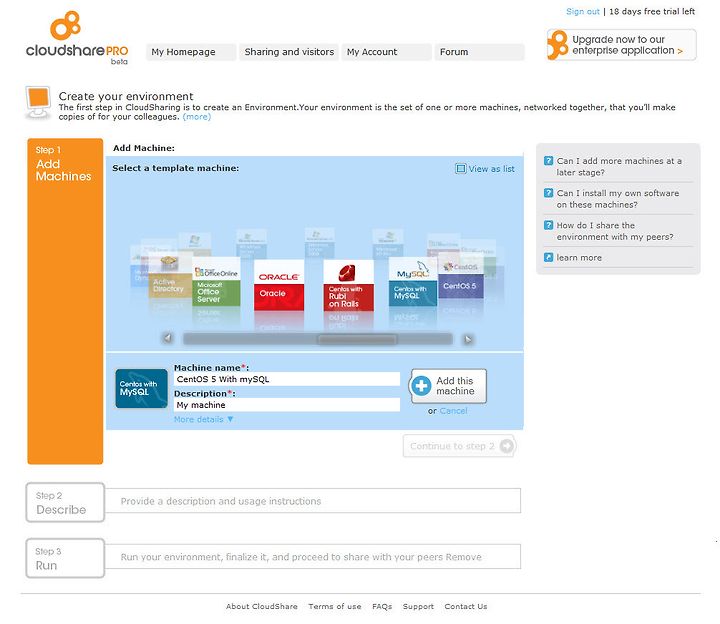Screen dimensions: 720x624
Task: Cancel adding the machine
Action: 453,411
